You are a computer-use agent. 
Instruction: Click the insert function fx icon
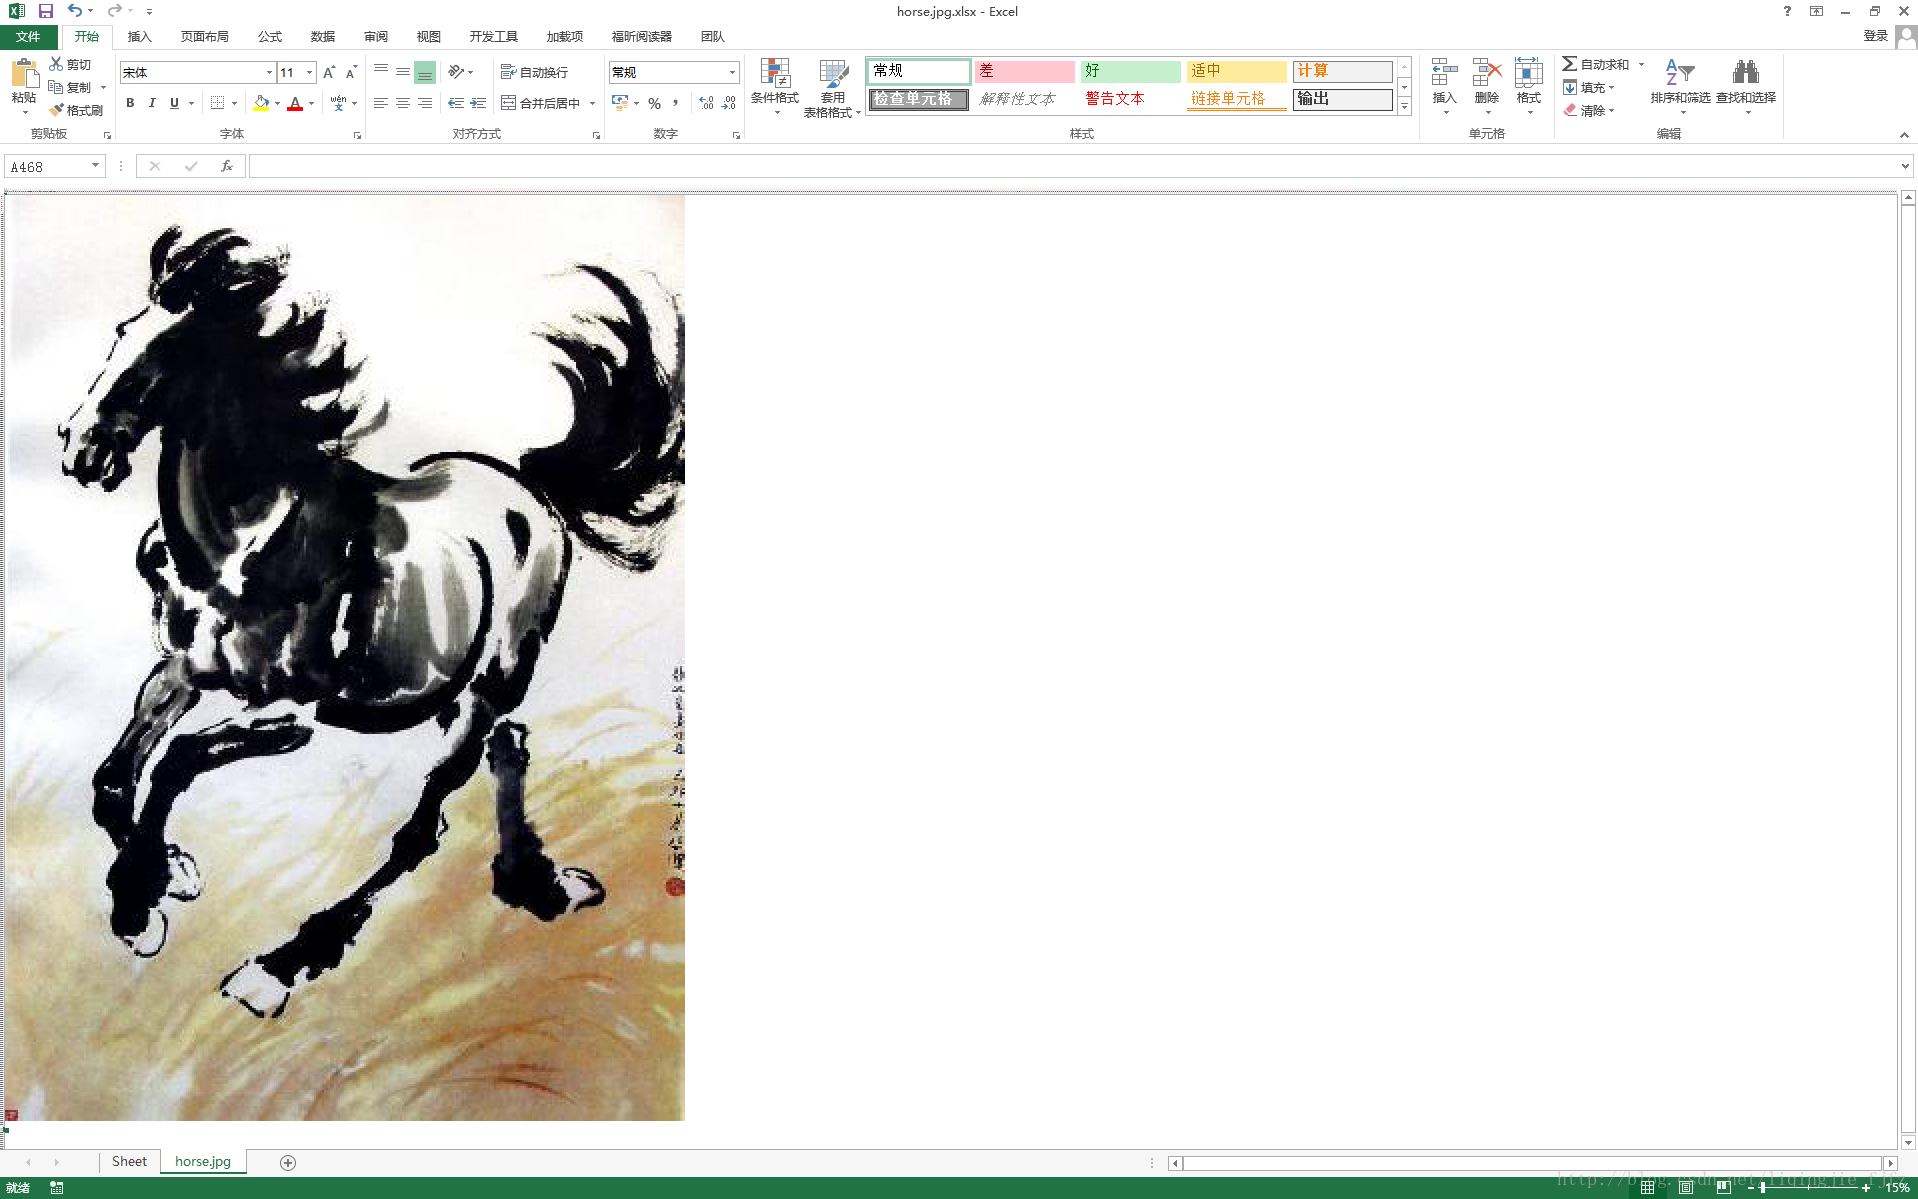pos(227,166)
